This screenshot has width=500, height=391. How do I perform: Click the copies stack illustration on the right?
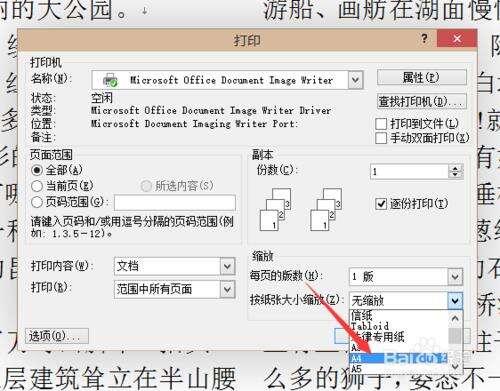(326, 209)
